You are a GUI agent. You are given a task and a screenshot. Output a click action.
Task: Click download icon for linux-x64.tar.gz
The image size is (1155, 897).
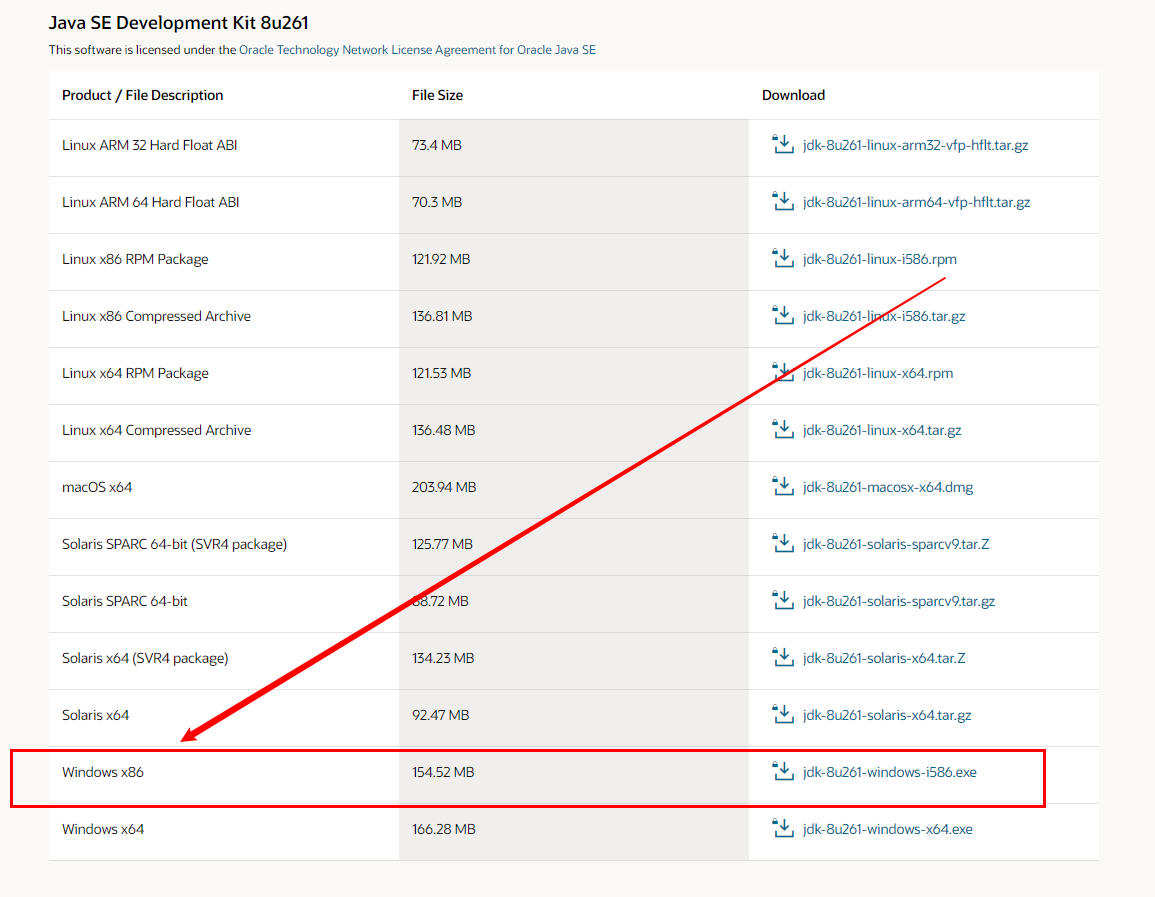pyautogui.click(x=782, y=429)
